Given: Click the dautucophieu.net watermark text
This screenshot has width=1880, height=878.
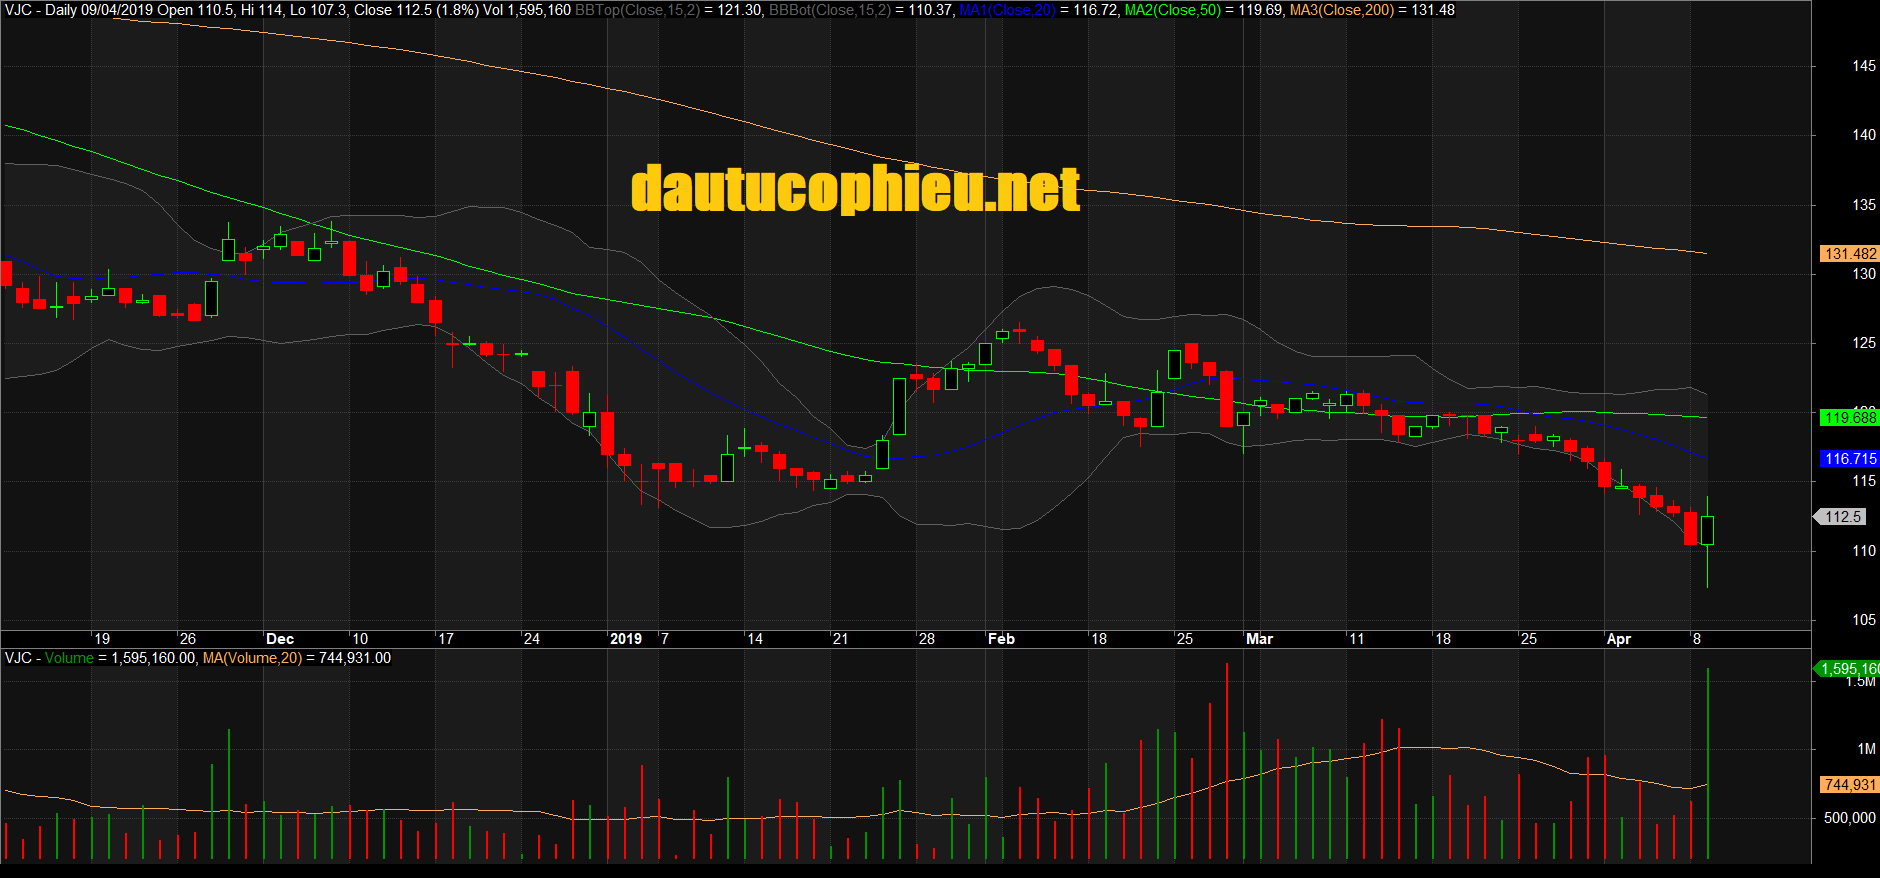Looking at the screenshot, I should tap(855, 189).
